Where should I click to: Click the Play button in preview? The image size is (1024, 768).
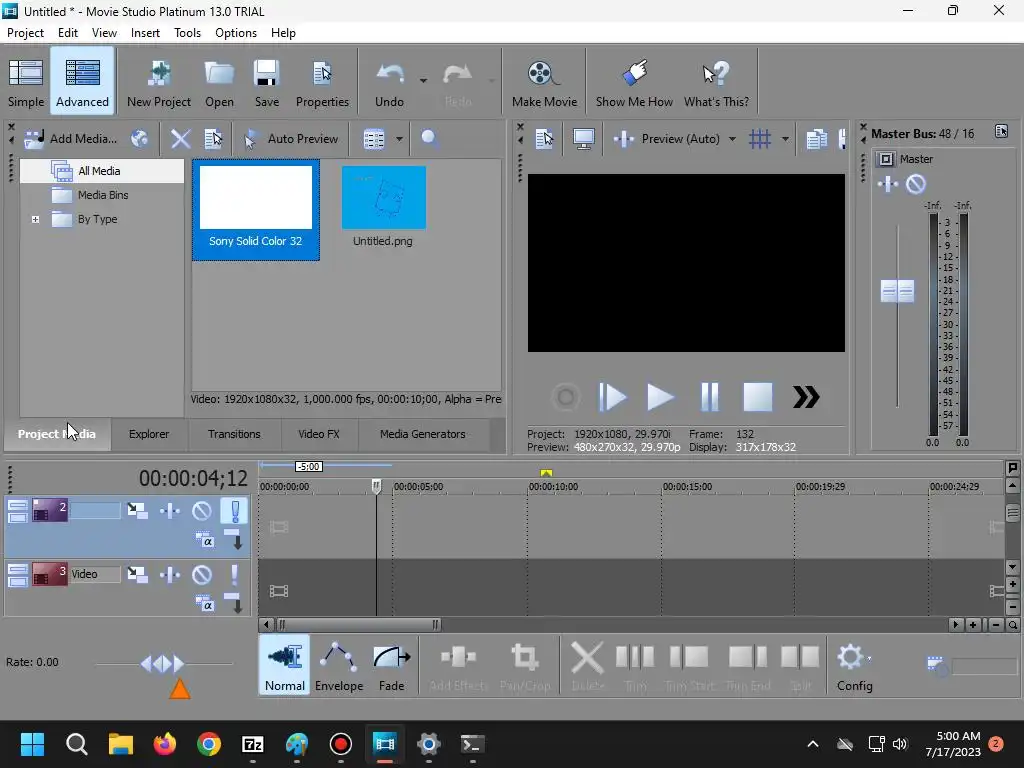coord(660,397)
